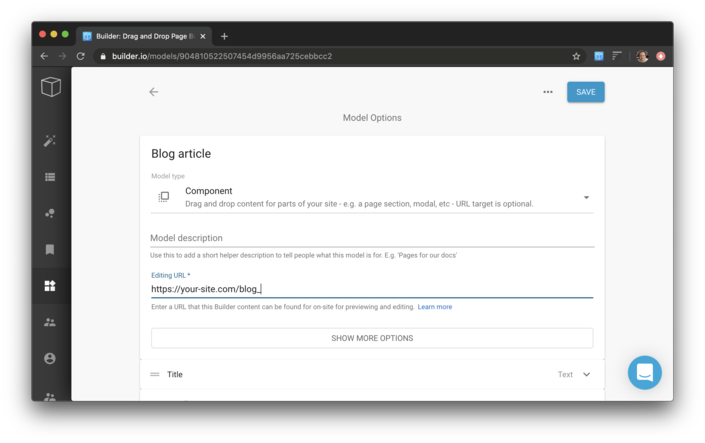
Task: Click the lock site info icon
Action: pyautogui.click(x=103, y=56)
